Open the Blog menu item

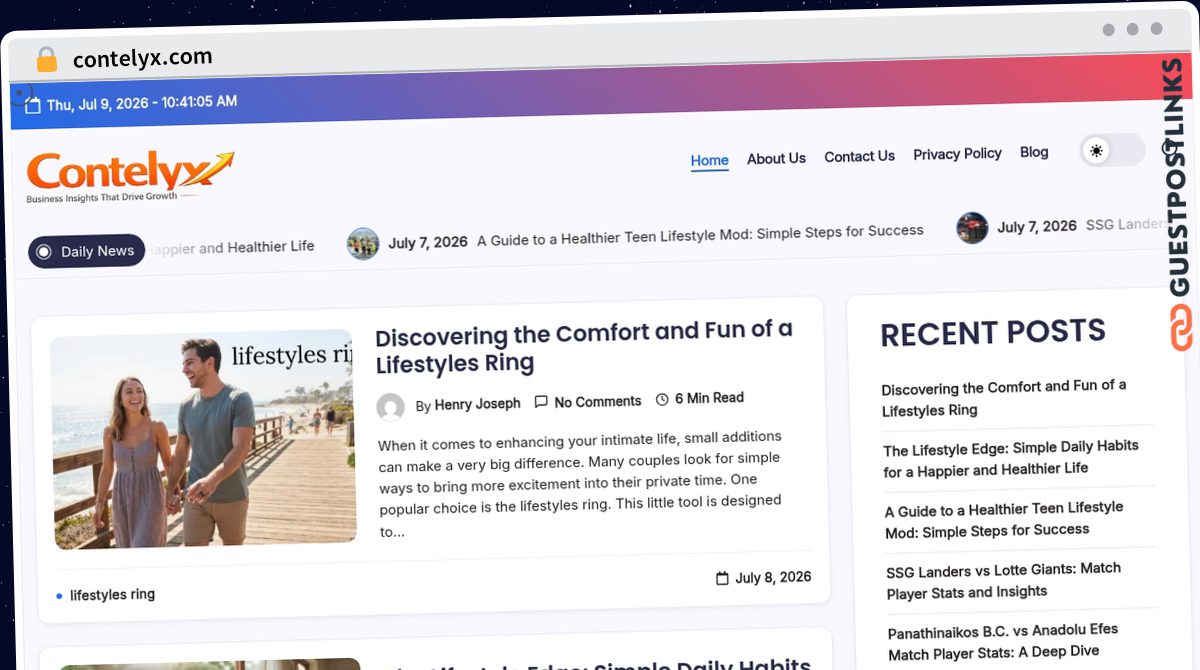(1034, 152)
